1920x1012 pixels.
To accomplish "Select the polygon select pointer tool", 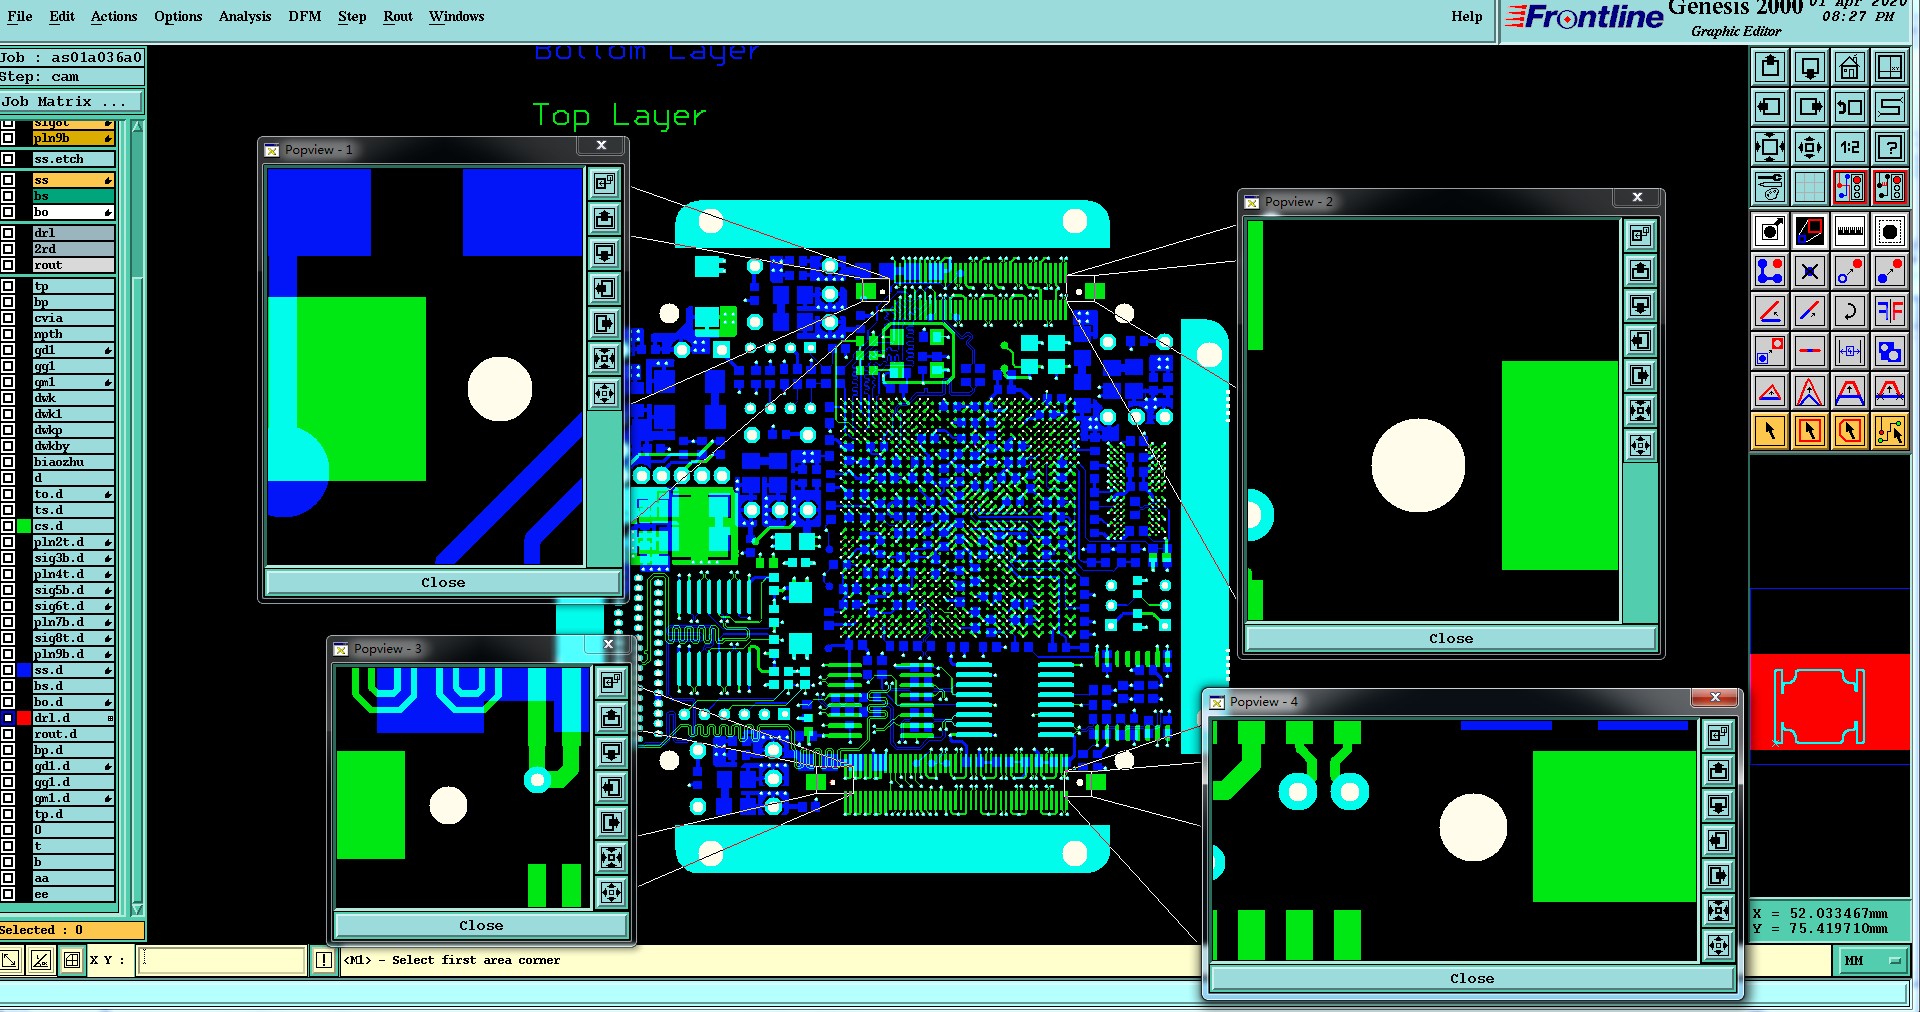I will 1850,431.
